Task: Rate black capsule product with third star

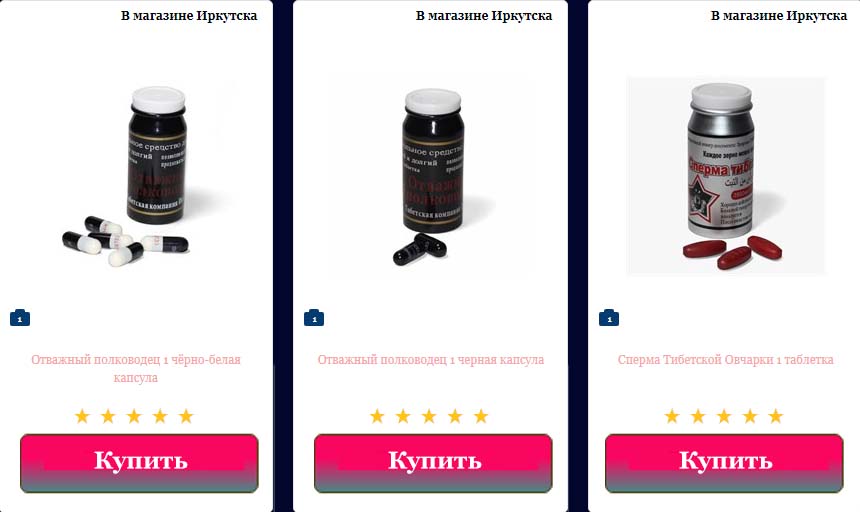Action: (429, 416)
